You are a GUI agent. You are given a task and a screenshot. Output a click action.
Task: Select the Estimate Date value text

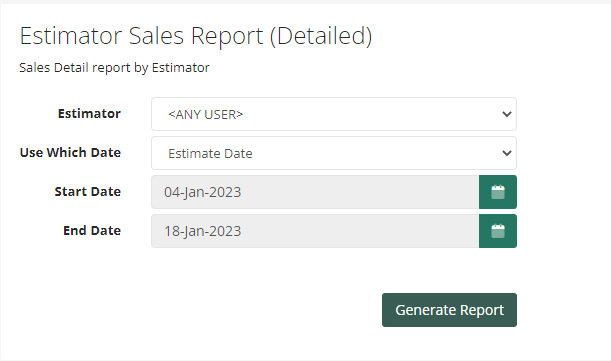[x=210, y=154]
